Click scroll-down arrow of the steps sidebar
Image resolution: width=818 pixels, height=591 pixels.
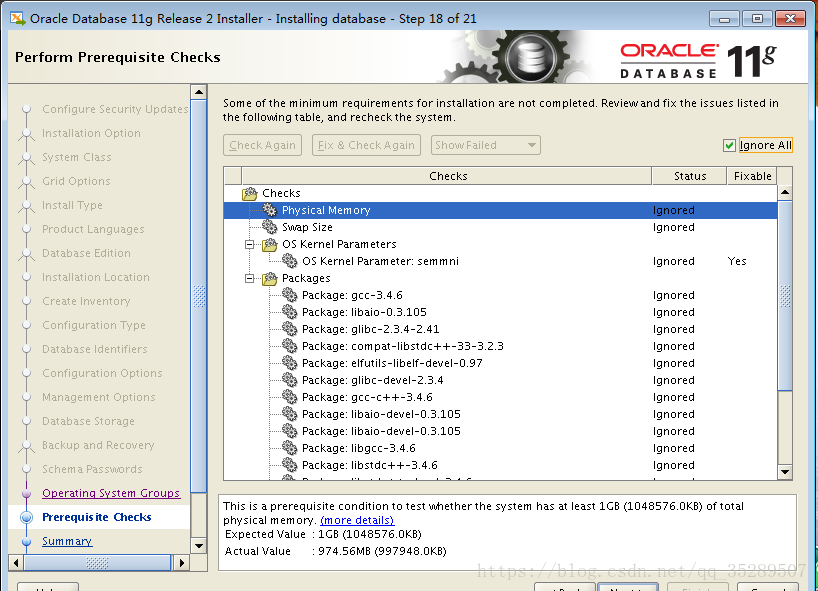tap(199, 546)
